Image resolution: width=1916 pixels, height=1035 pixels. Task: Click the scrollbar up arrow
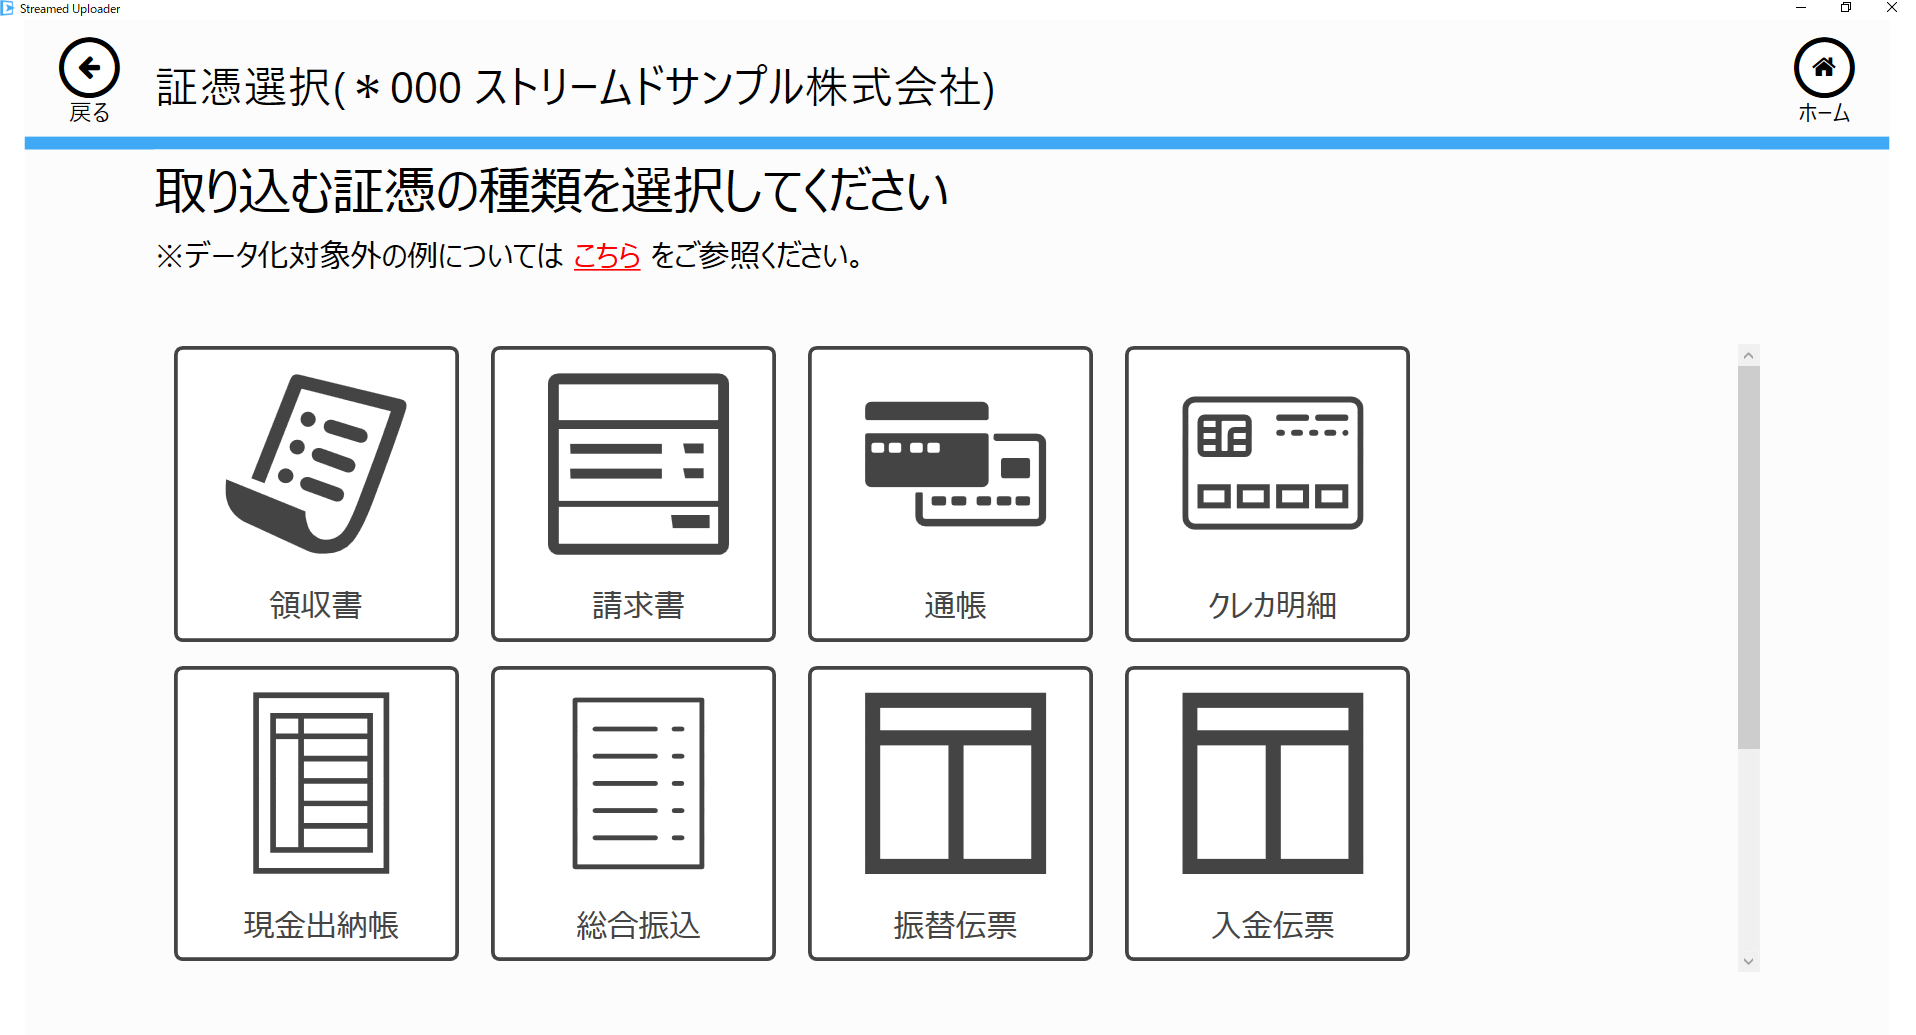coord(1748,355)
